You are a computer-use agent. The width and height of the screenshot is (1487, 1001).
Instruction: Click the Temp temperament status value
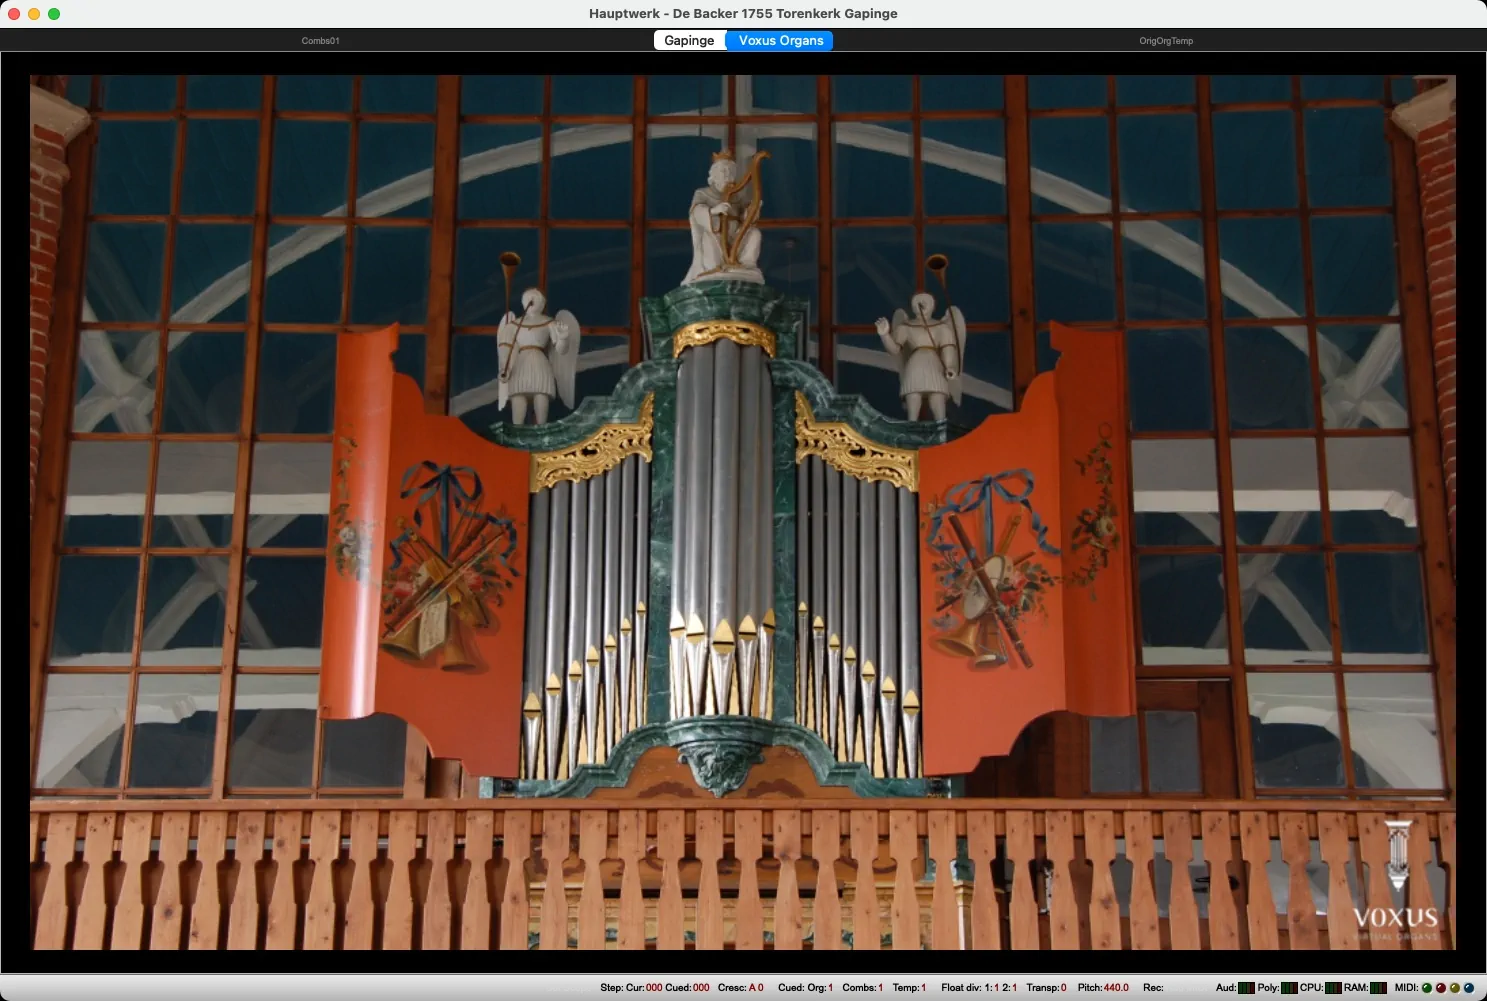click(x=923, y=988)
